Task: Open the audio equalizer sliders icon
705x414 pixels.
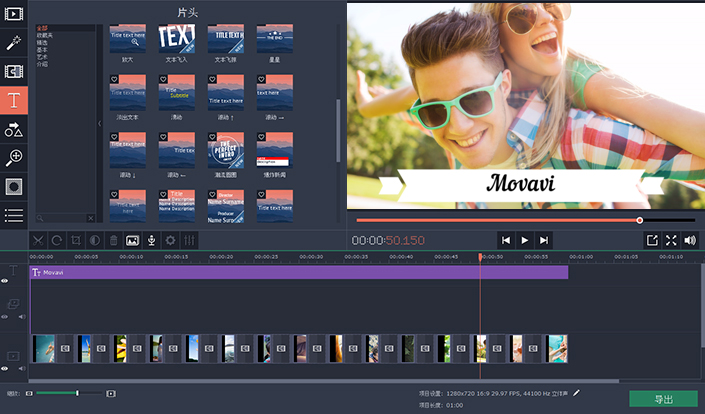Action: tap(188, 240)
